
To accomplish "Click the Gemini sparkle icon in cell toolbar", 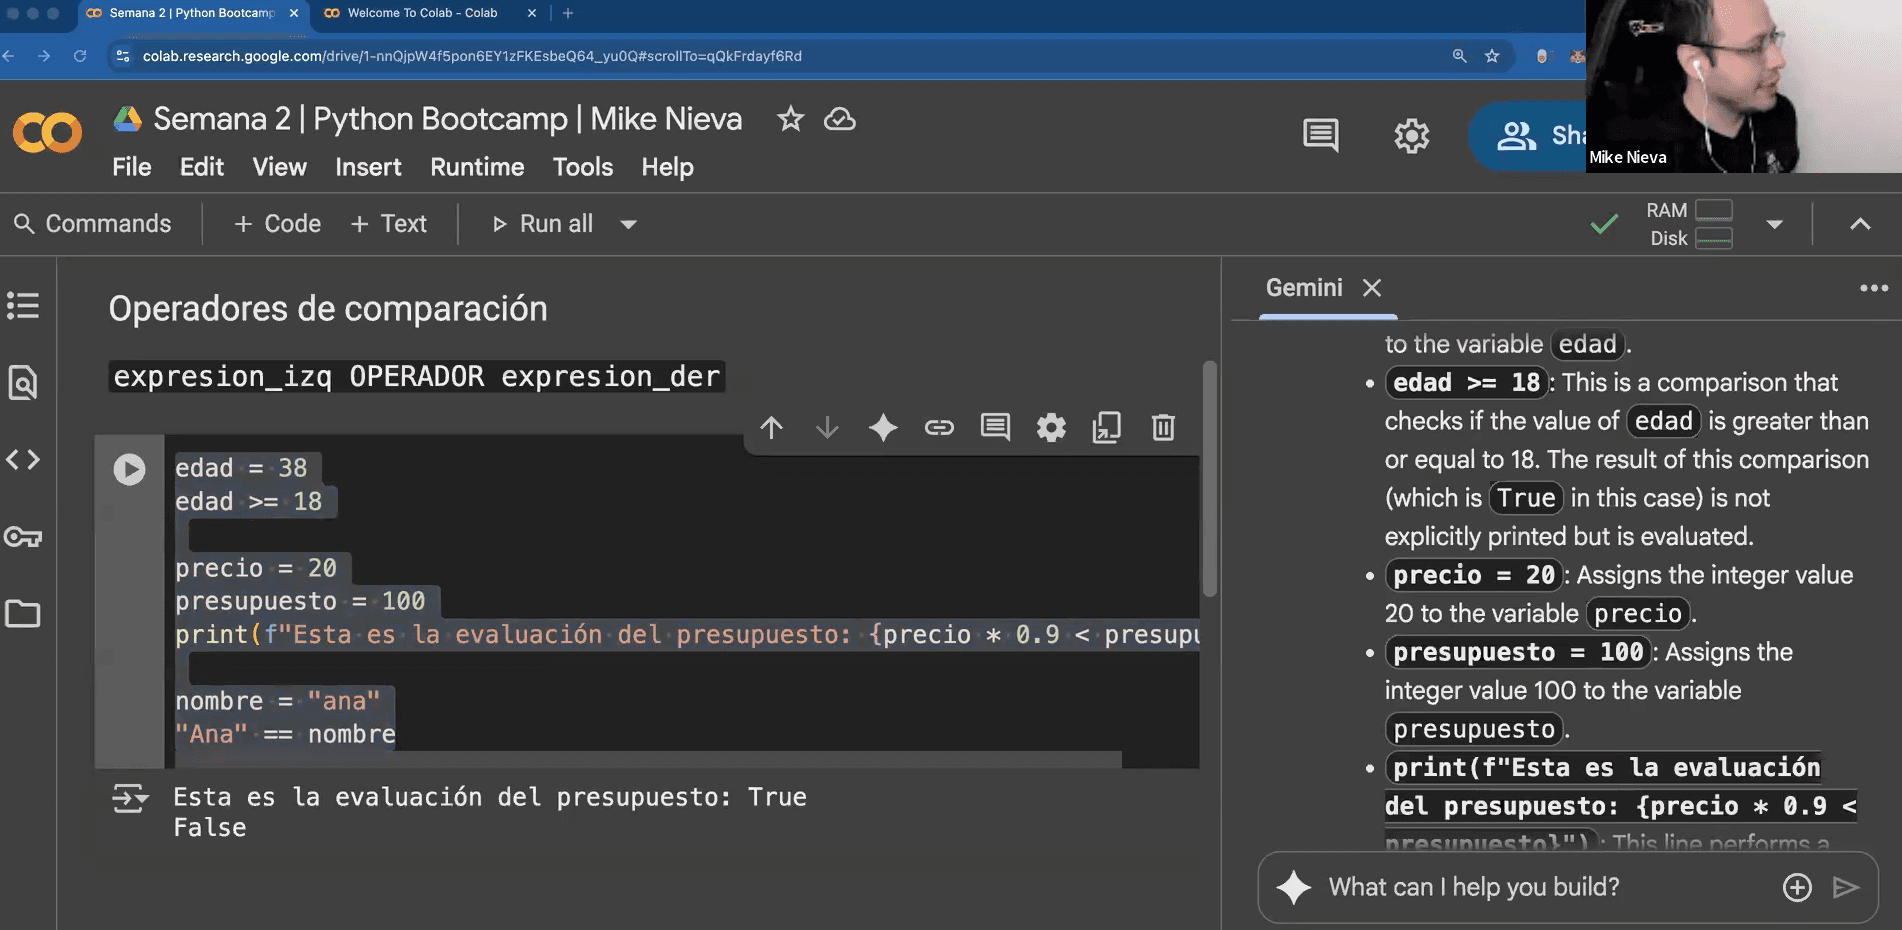I will point(882,428).
